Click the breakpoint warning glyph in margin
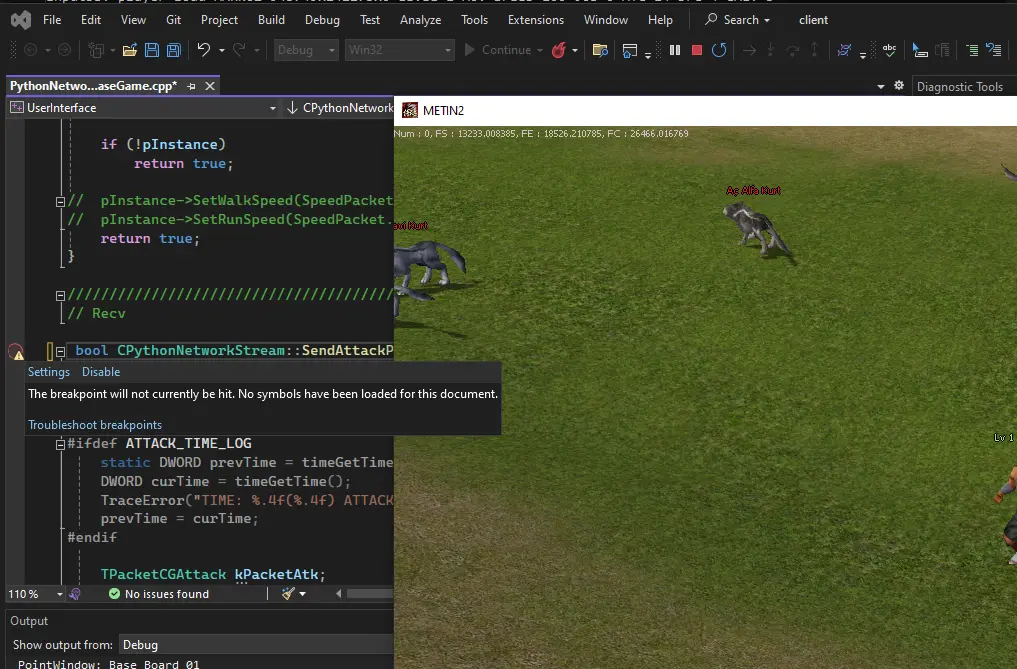The image size is (1017, 669). pyautogui.click(x=16, y=352)
